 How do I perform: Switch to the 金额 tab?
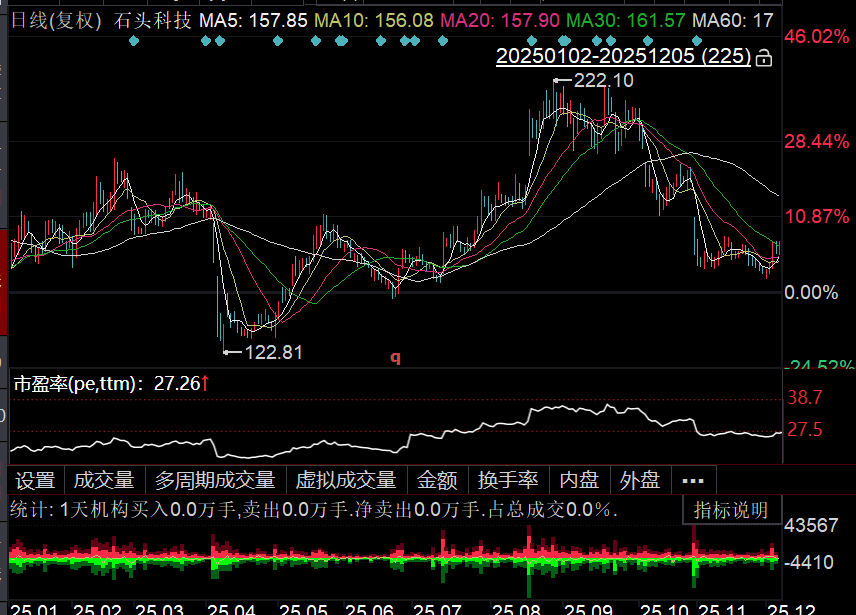437,480
